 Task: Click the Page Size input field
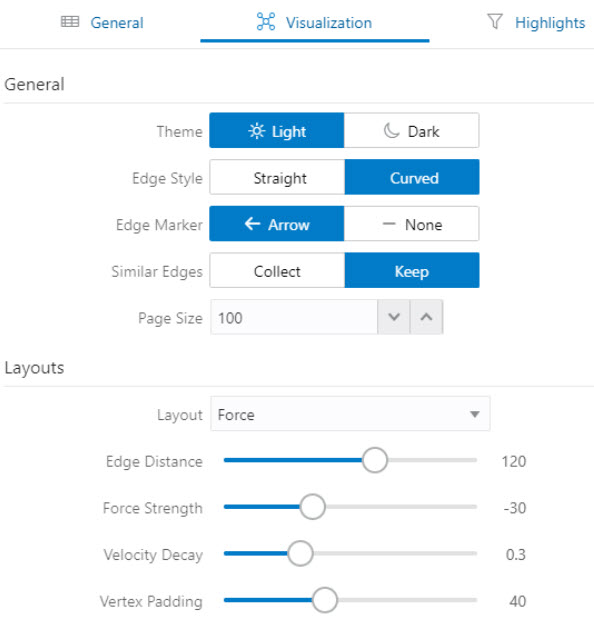(x=294, y=317)
